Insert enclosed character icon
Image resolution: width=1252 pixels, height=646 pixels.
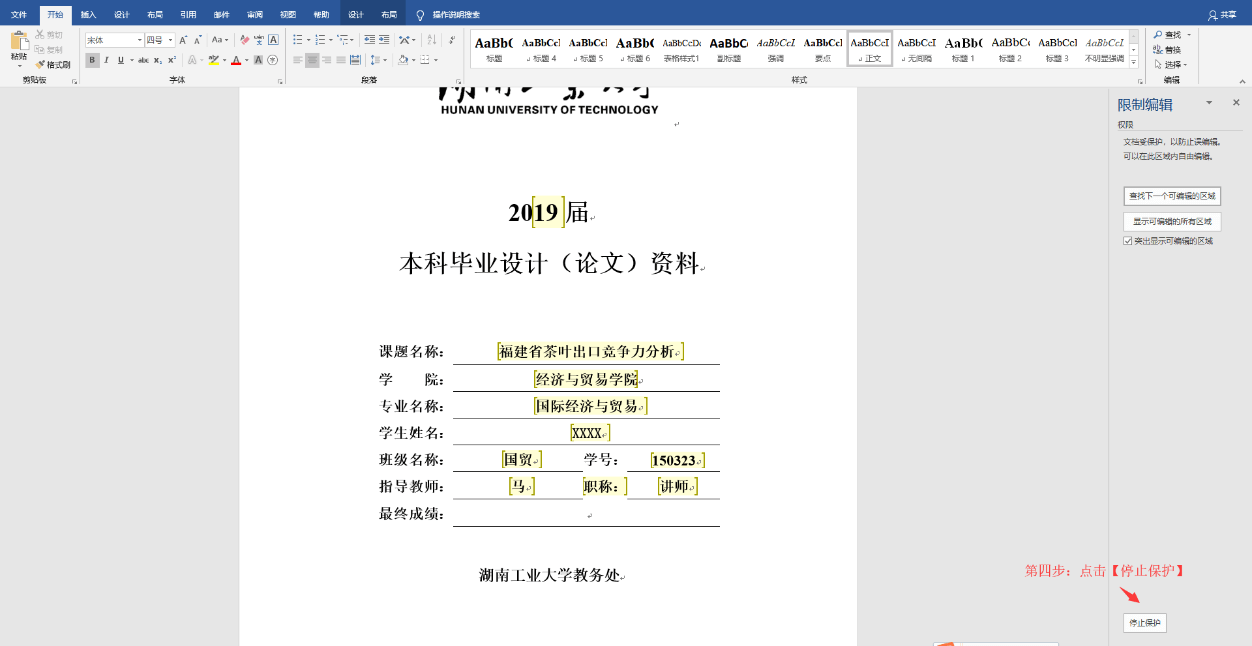point(272,60)
